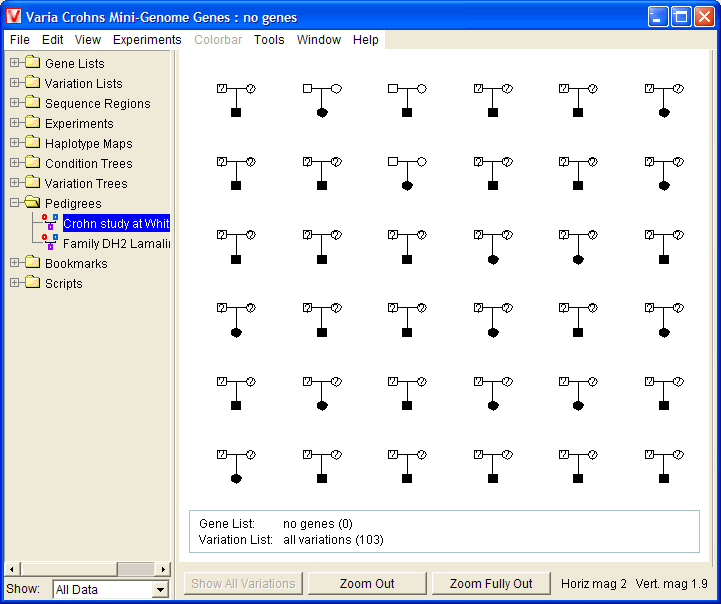Viewport: 721px width, 604px height.
Task: Expand the Experiments tree node
Action: (x=15, y=123)
